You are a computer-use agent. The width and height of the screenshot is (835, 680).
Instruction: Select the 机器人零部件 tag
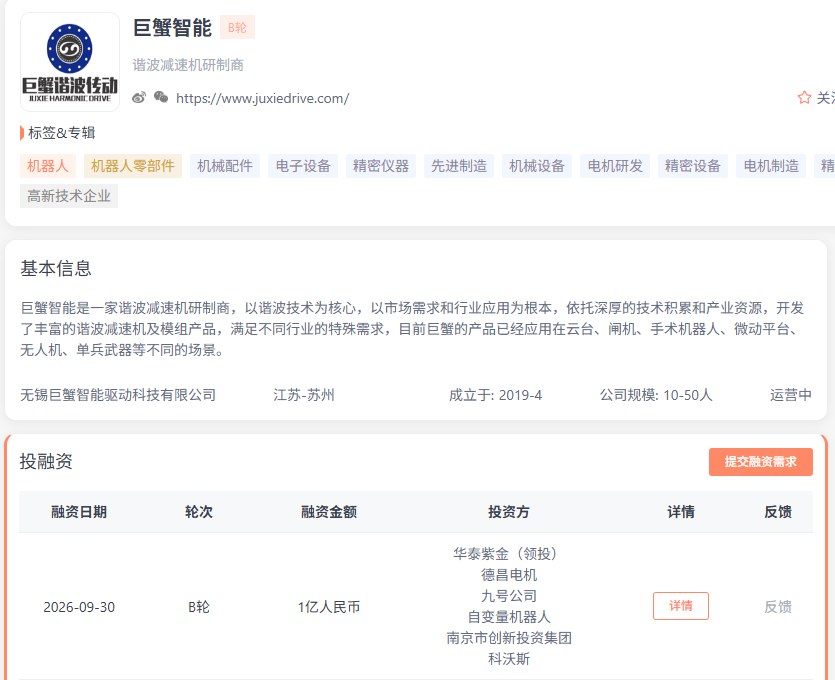[133, 166]
